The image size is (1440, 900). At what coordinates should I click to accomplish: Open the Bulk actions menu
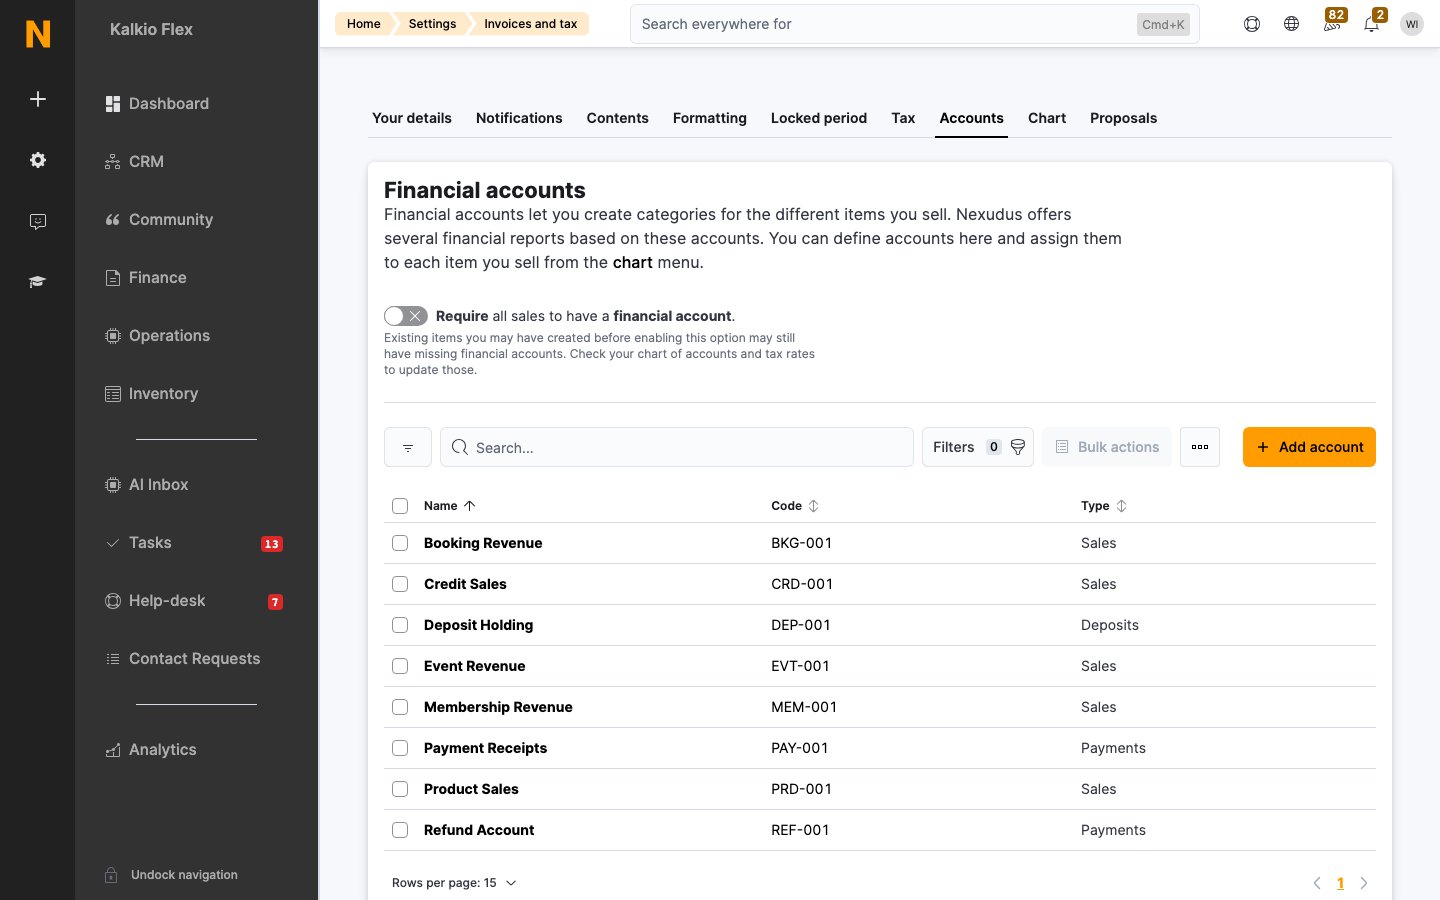[1107, 447]
